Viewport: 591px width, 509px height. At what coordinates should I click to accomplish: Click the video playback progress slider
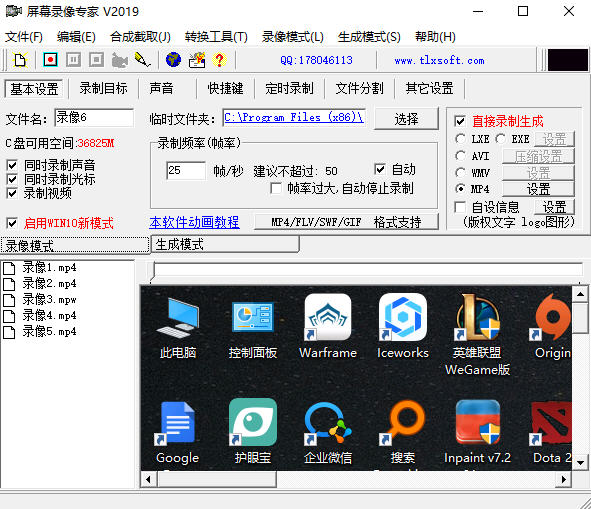click(367, 270)
